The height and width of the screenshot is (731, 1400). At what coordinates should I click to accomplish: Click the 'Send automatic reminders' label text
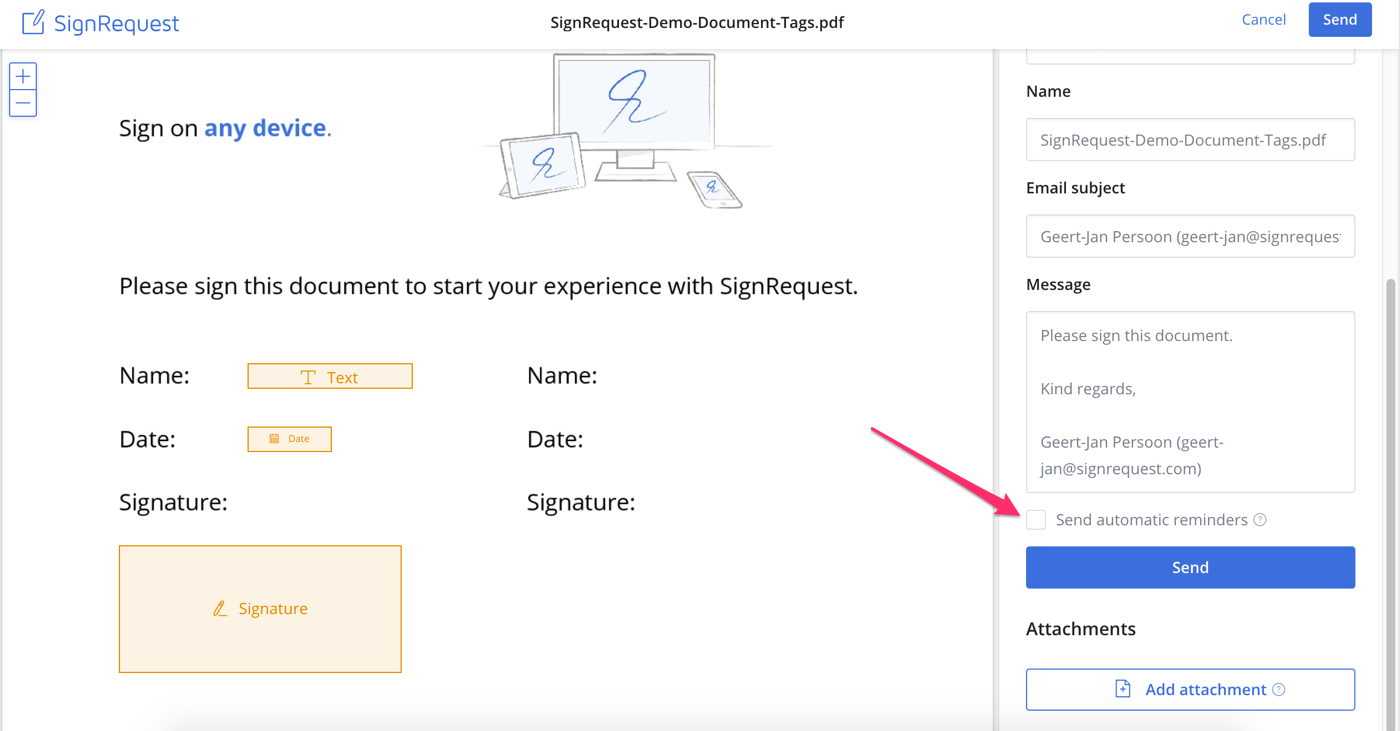(1151, 520)
